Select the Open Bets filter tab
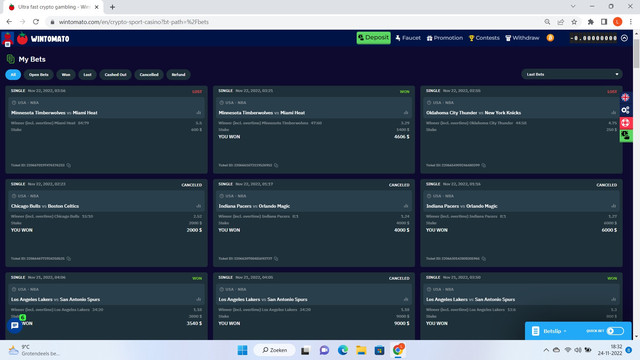Viewport: 640px width, 360px height. coord(39,75)
